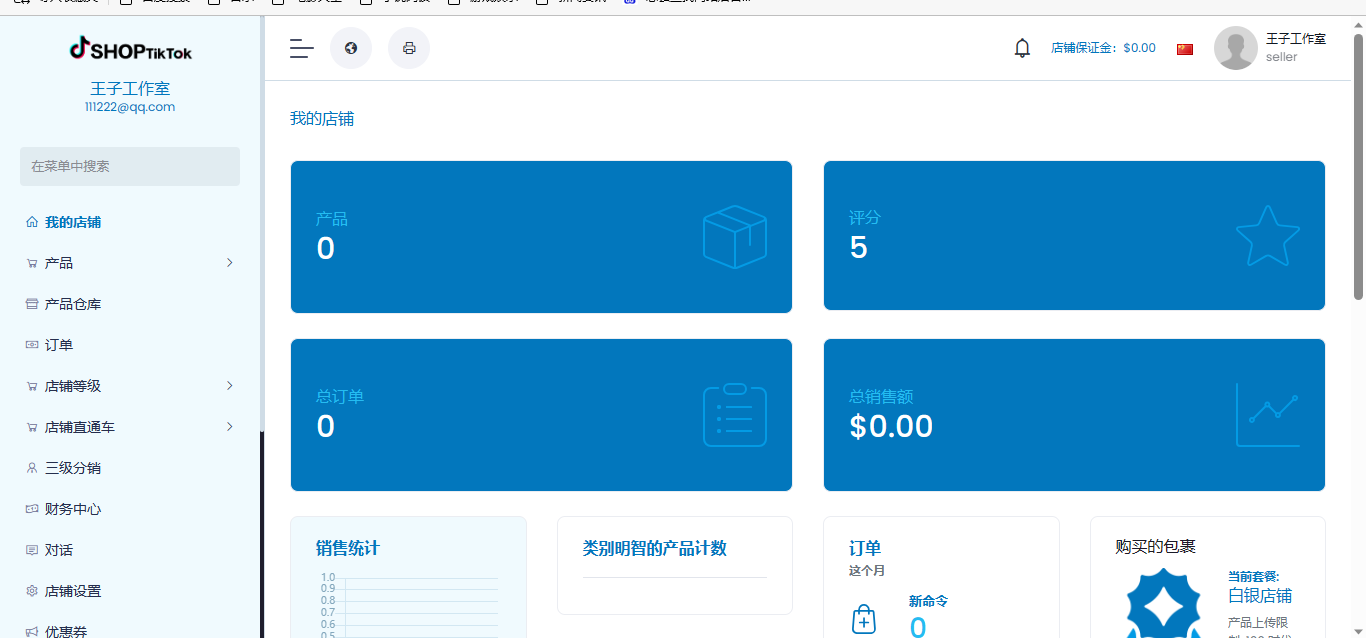1366x638 pixels.
Task: Click the SHOP TikTok logo
Action: pos(130,49)
